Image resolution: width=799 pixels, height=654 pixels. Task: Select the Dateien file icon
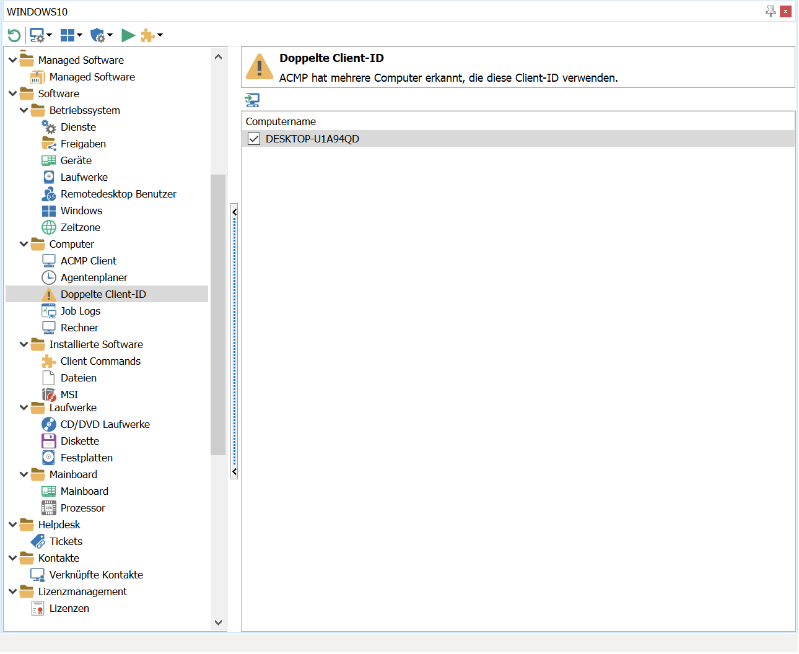pos(49,378)
